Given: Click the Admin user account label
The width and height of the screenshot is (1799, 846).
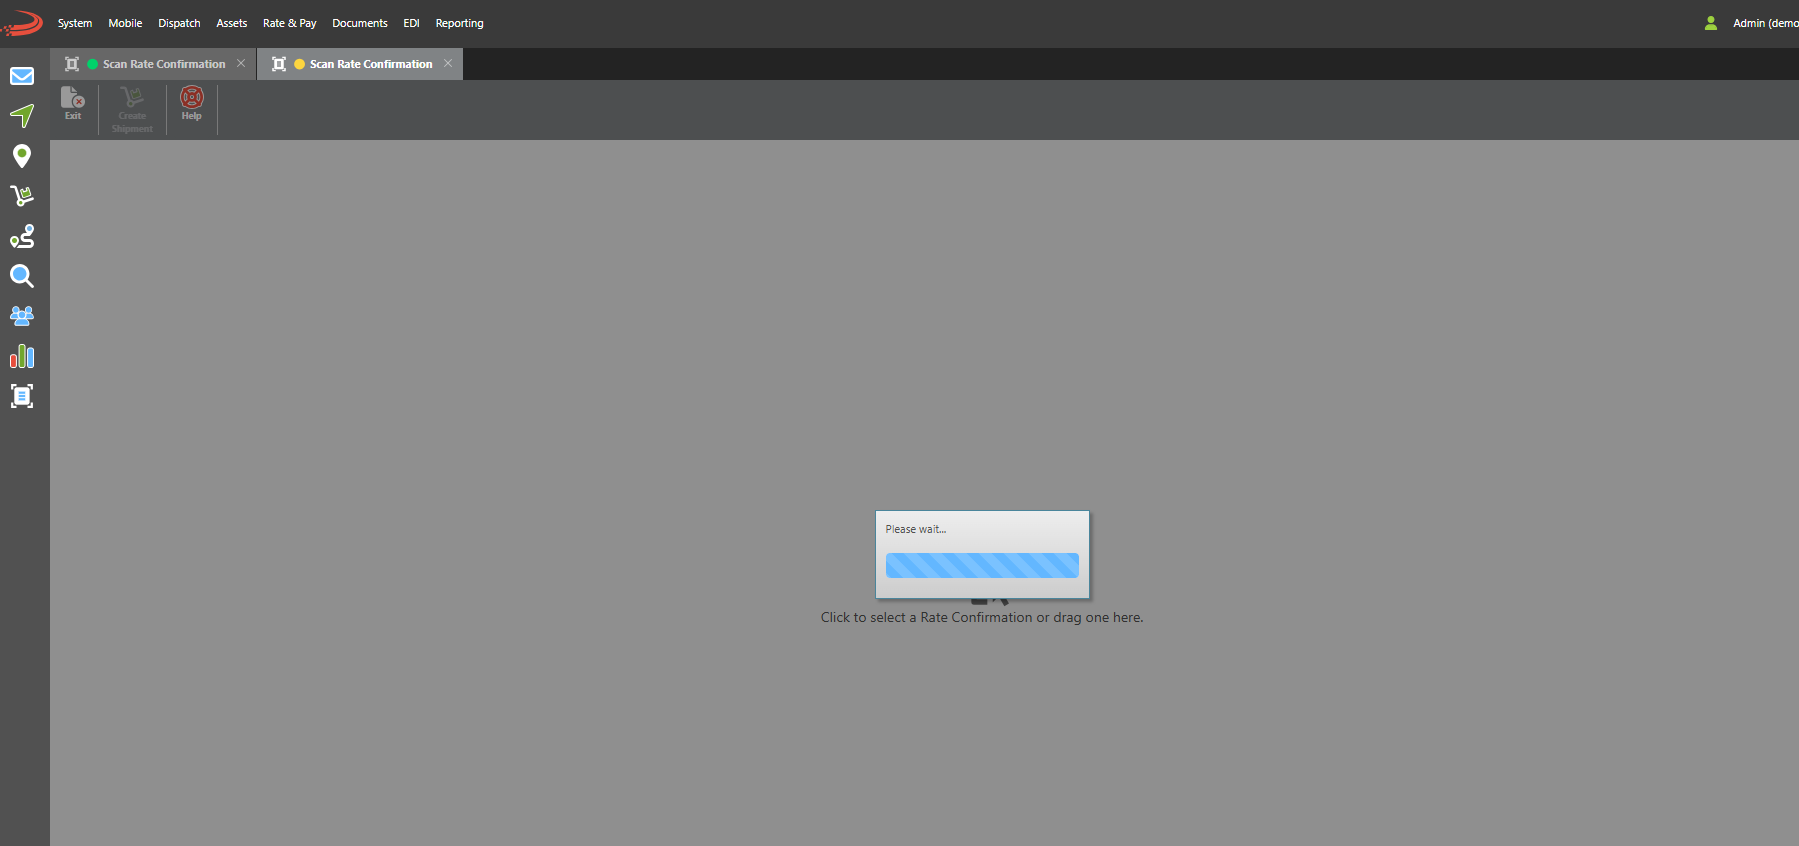Looking at the screenshot, I should [x=1764, y=23].
